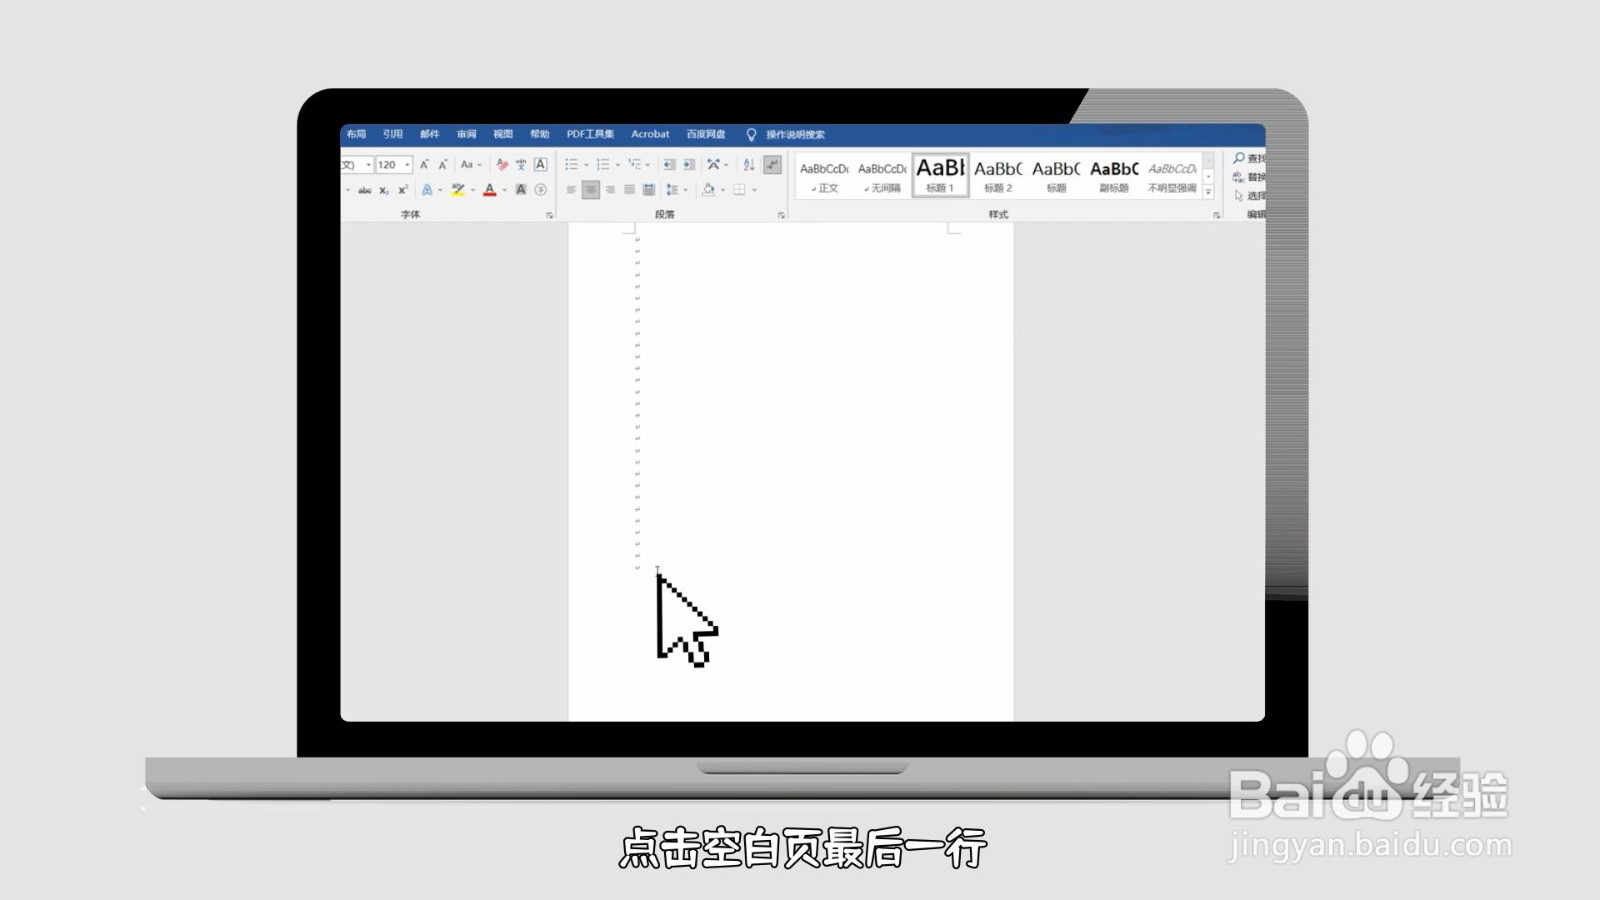Image resolution: width=1600 pixels, height=900 pixels.
Task: Open the 引用 ribbon tab
Action: click(x=393, y=134)
